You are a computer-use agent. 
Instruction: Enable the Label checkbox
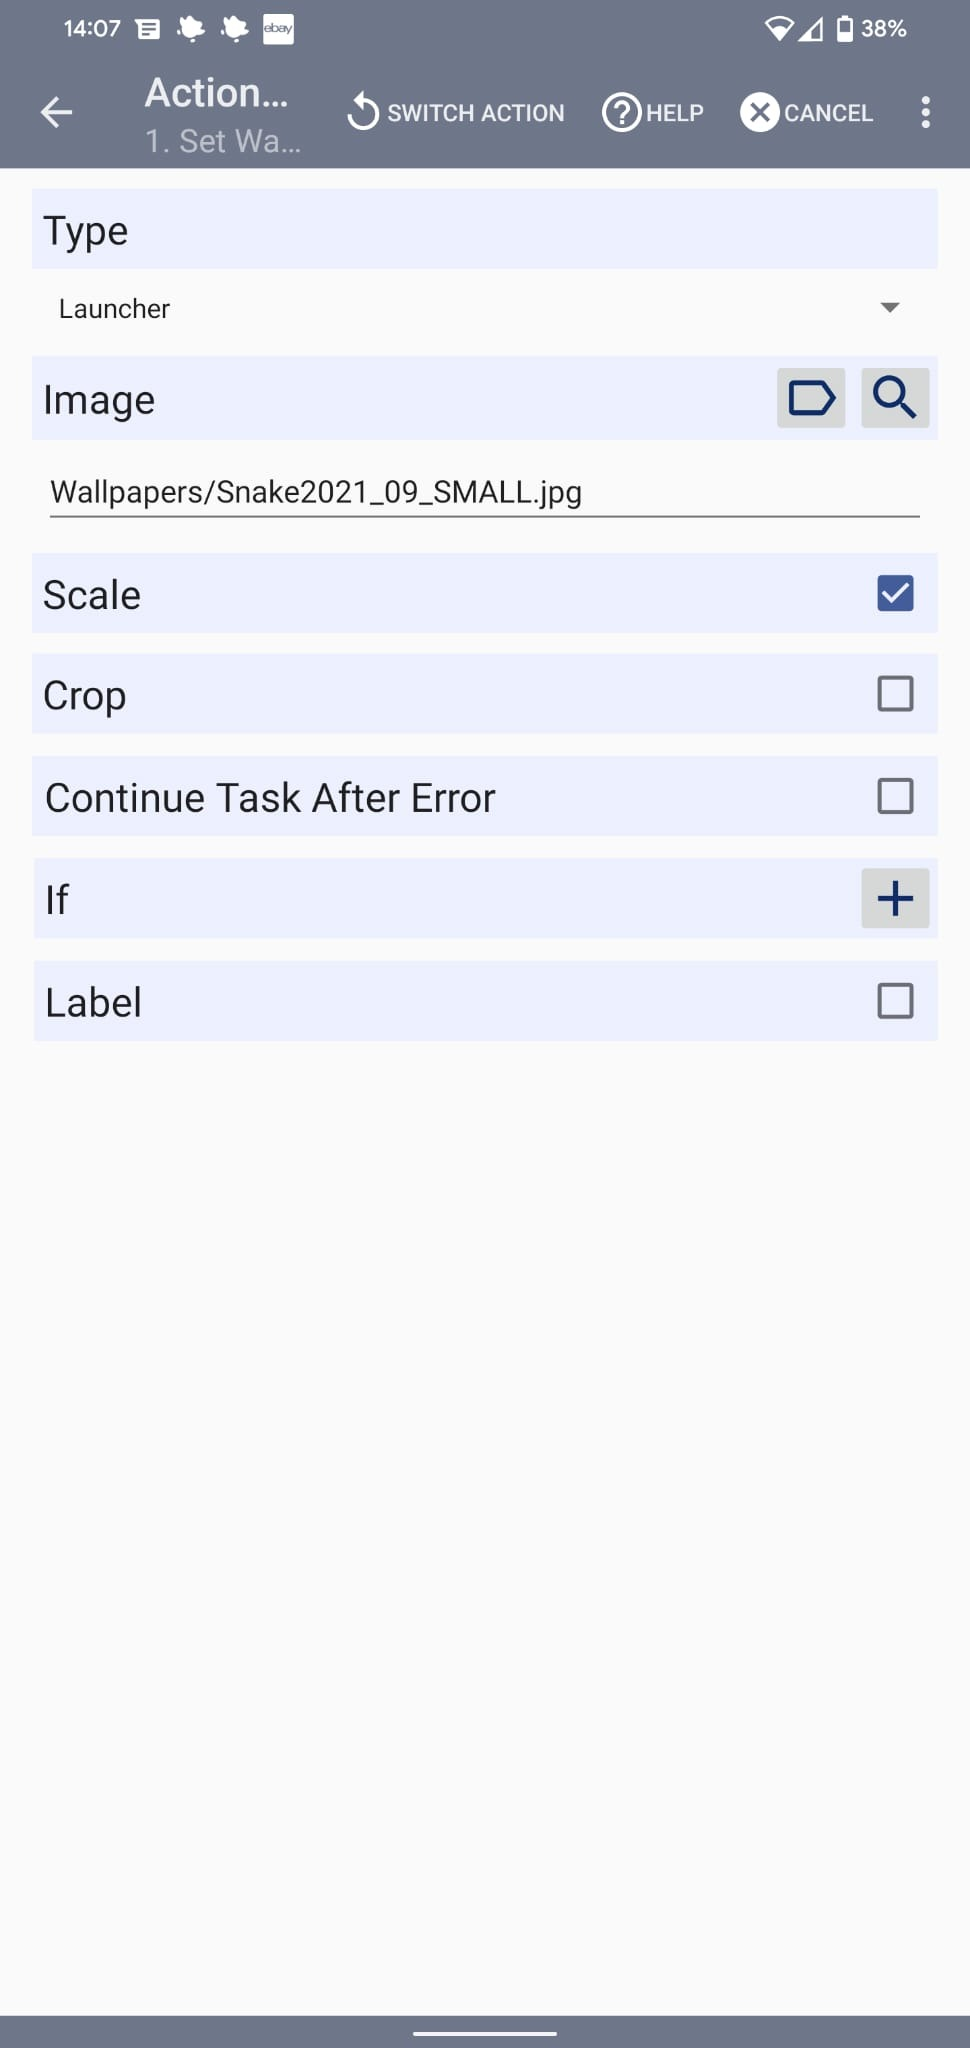tap(895, 1001)
